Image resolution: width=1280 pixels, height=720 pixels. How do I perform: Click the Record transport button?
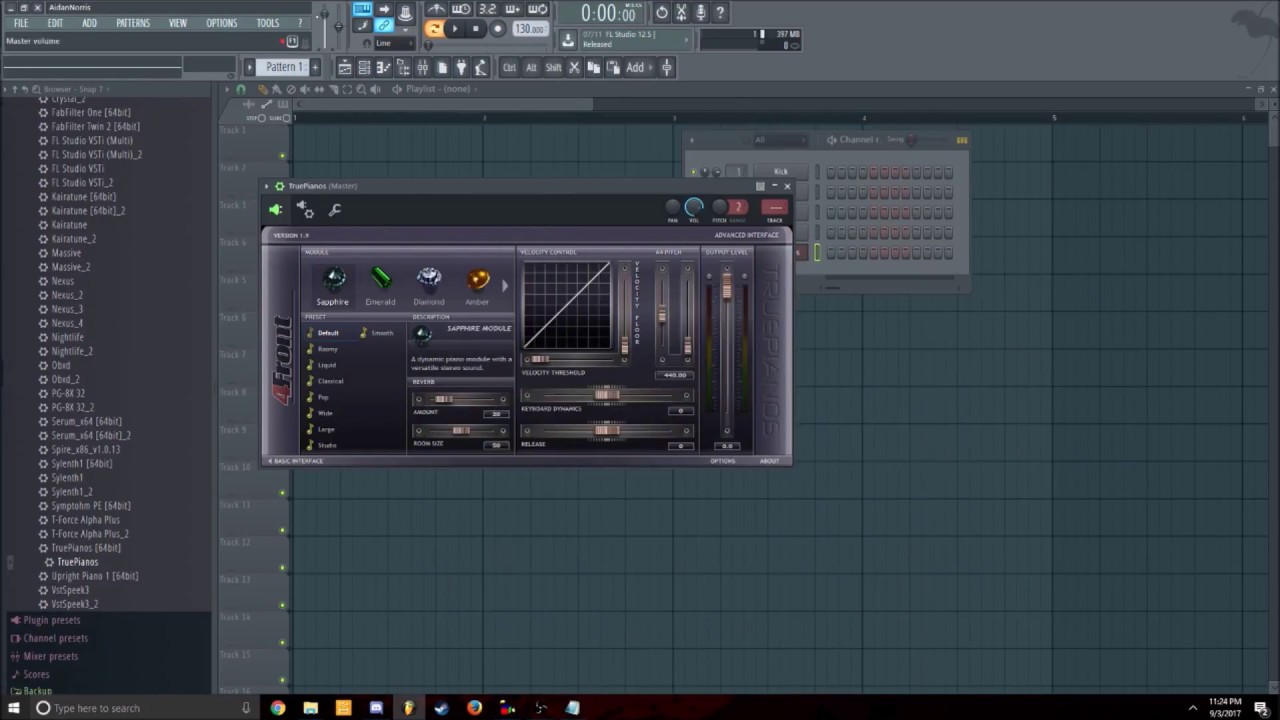click(x=498, y=29)
